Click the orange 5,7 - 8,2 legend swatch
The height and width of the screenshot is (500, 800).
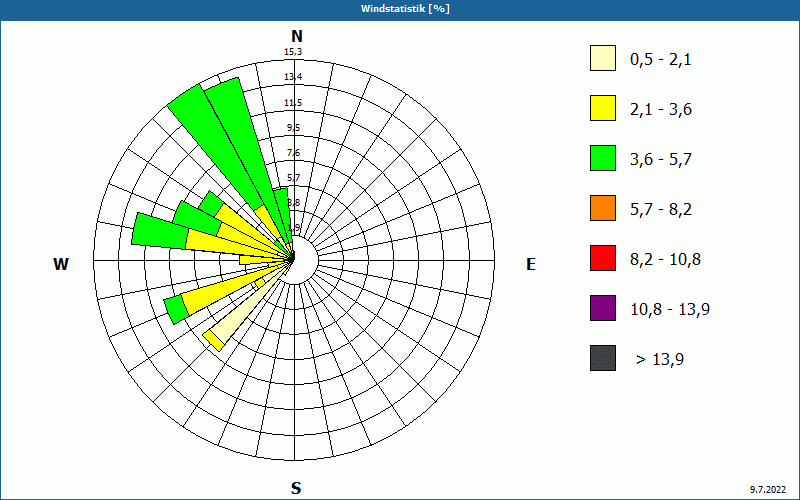tap(603, 208)
